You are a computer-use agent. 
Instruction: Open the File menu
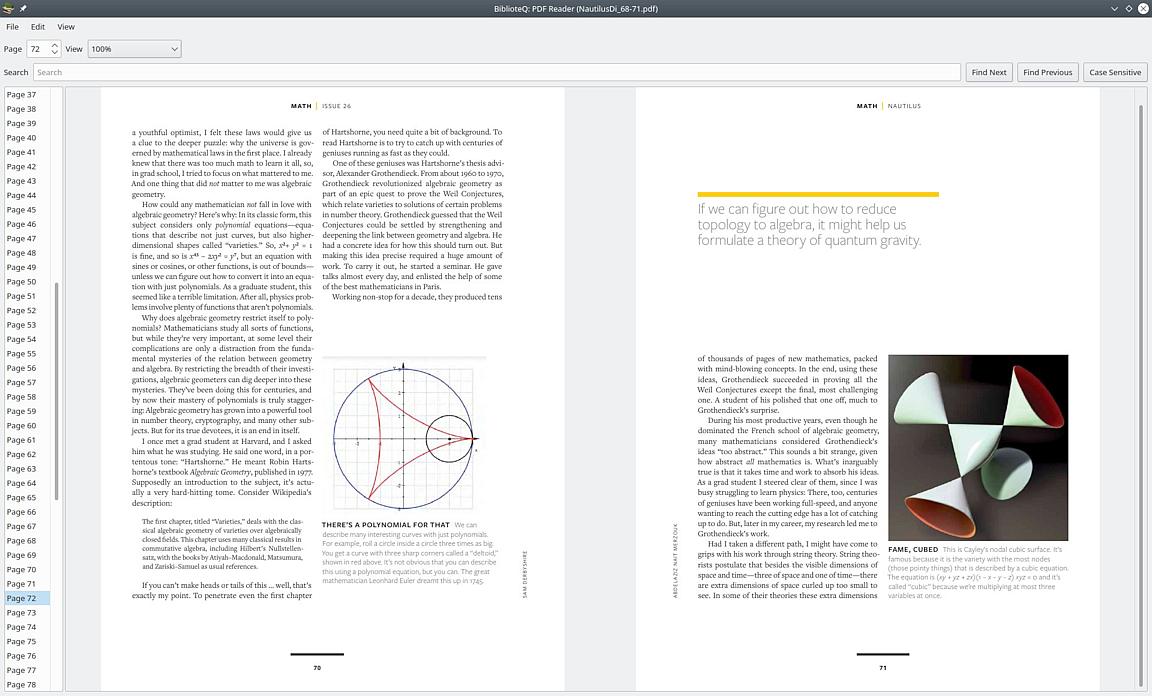(x=12, y=26)
